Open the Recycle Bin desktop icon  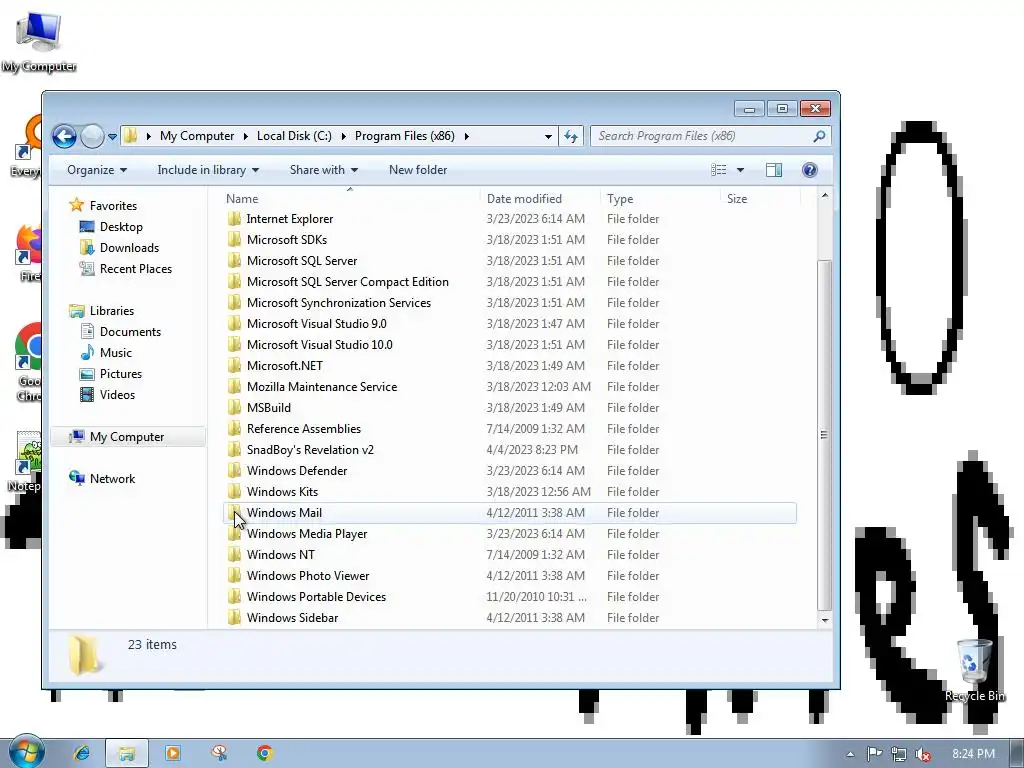click(974, 671)
